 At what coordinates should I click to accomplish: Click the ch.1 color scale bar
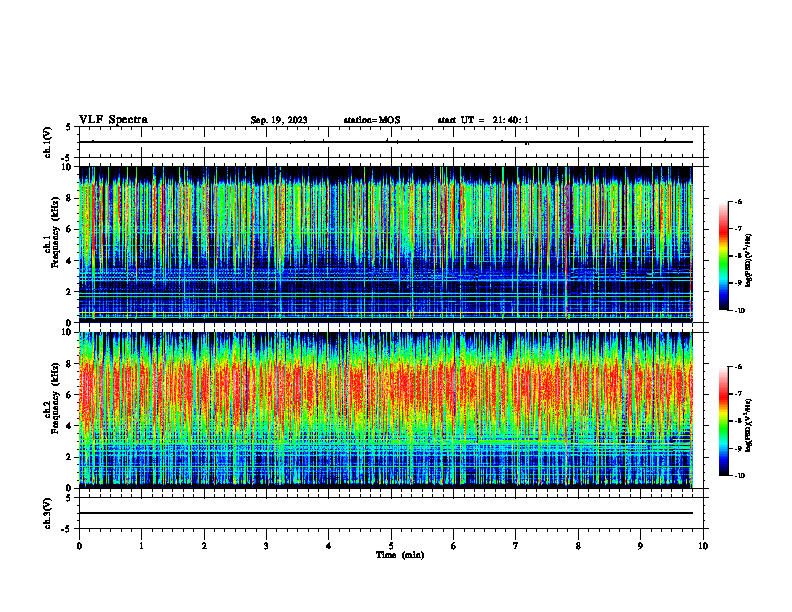click(723, 256)
